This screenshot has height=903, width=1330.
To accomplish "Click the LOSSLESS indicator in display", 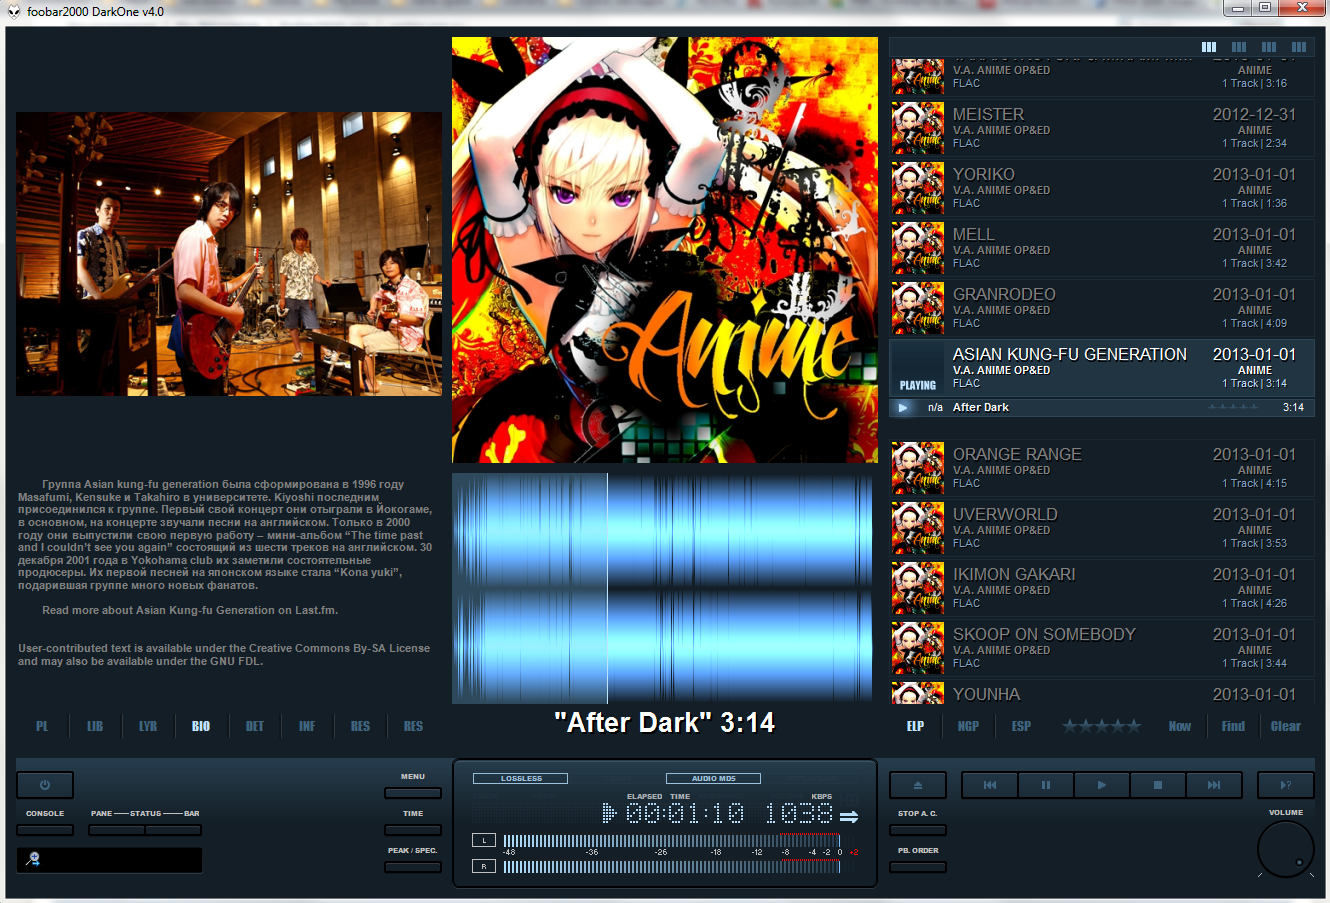I will click(x=520, y=778).
